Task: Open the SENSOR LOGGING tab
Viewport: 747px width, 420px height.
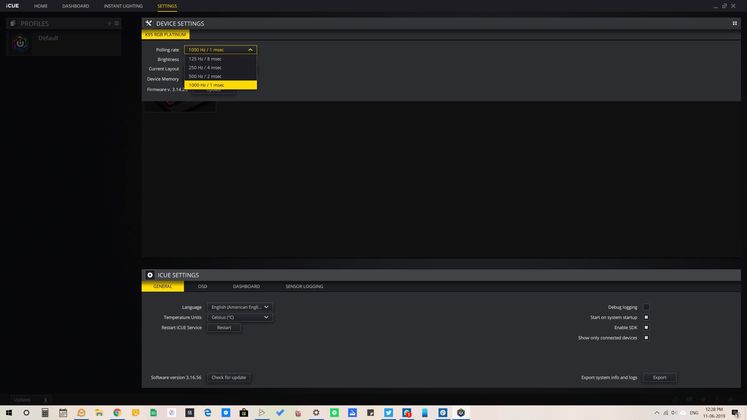Action: pos(304,286)
